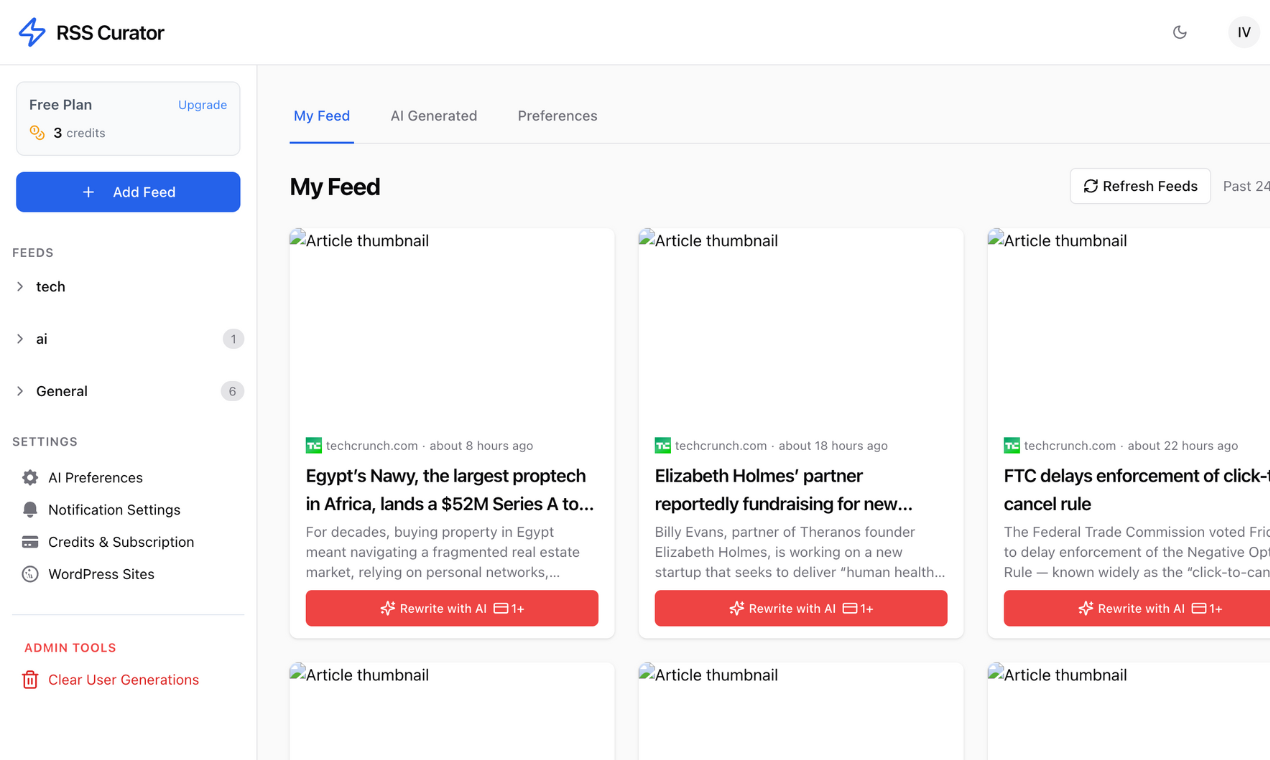Rewrite FTC delays article with AI
This screenshot has width=1270, height=760.
click(x=1137, y=608)
